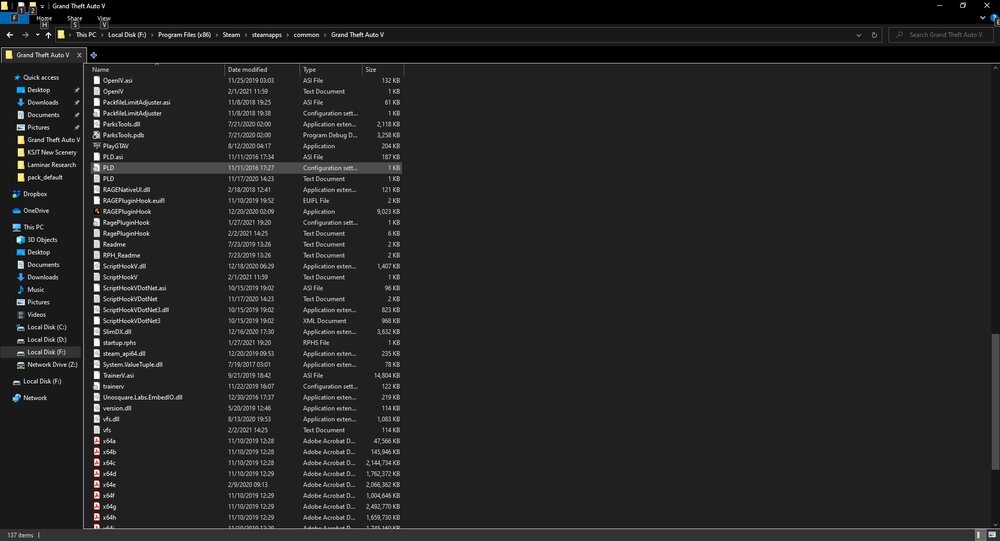Switch to details view icon in status bar
1000x541 pixels.
pos(980,535)
